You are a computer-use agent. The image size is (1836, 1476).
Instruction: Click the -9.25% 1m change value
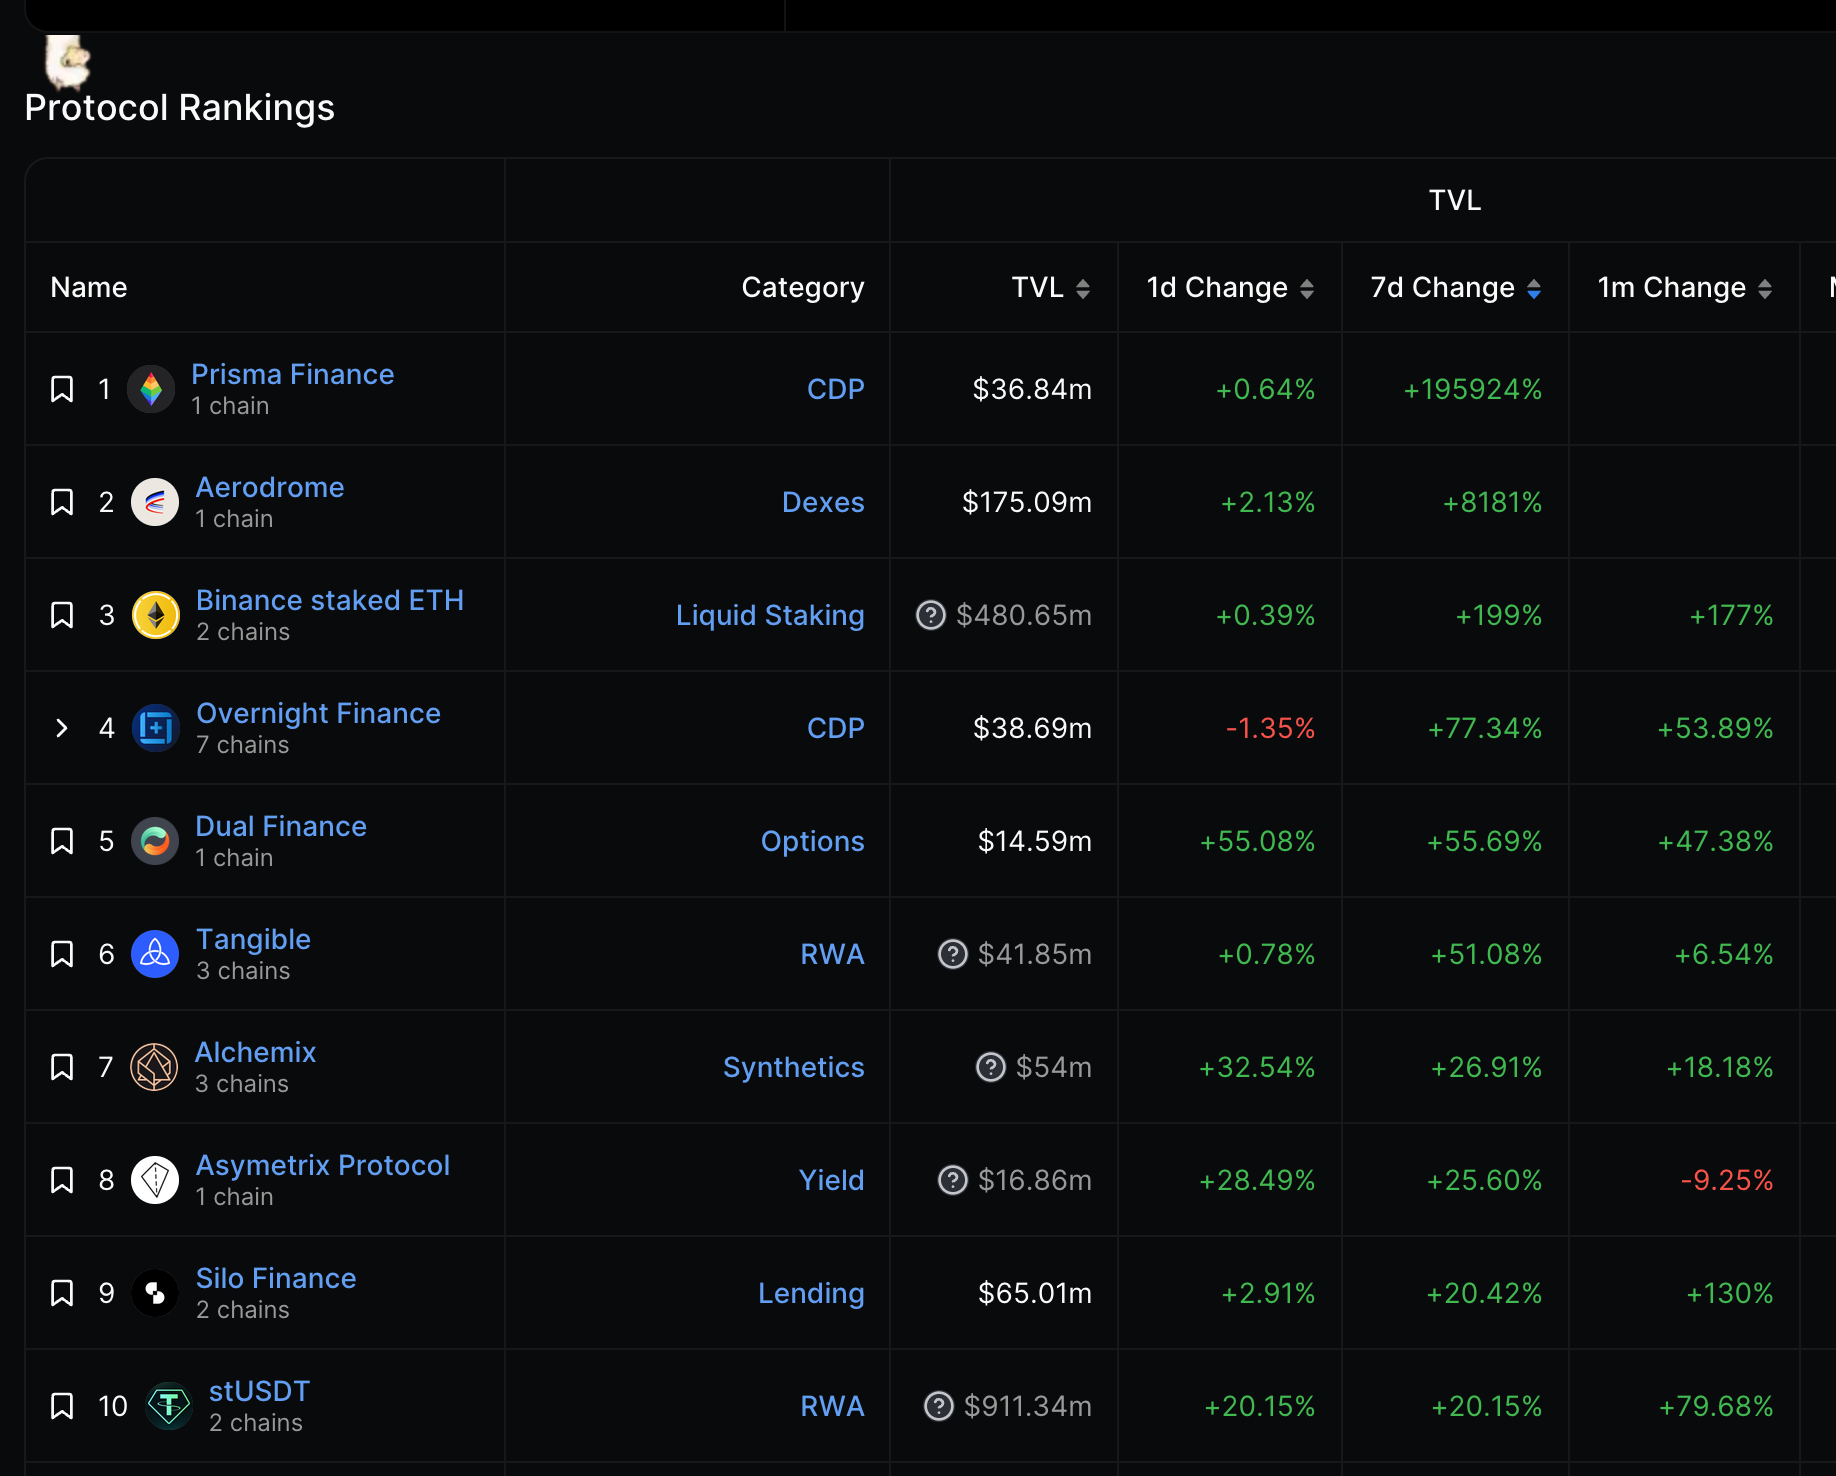coord(1727,1180)
